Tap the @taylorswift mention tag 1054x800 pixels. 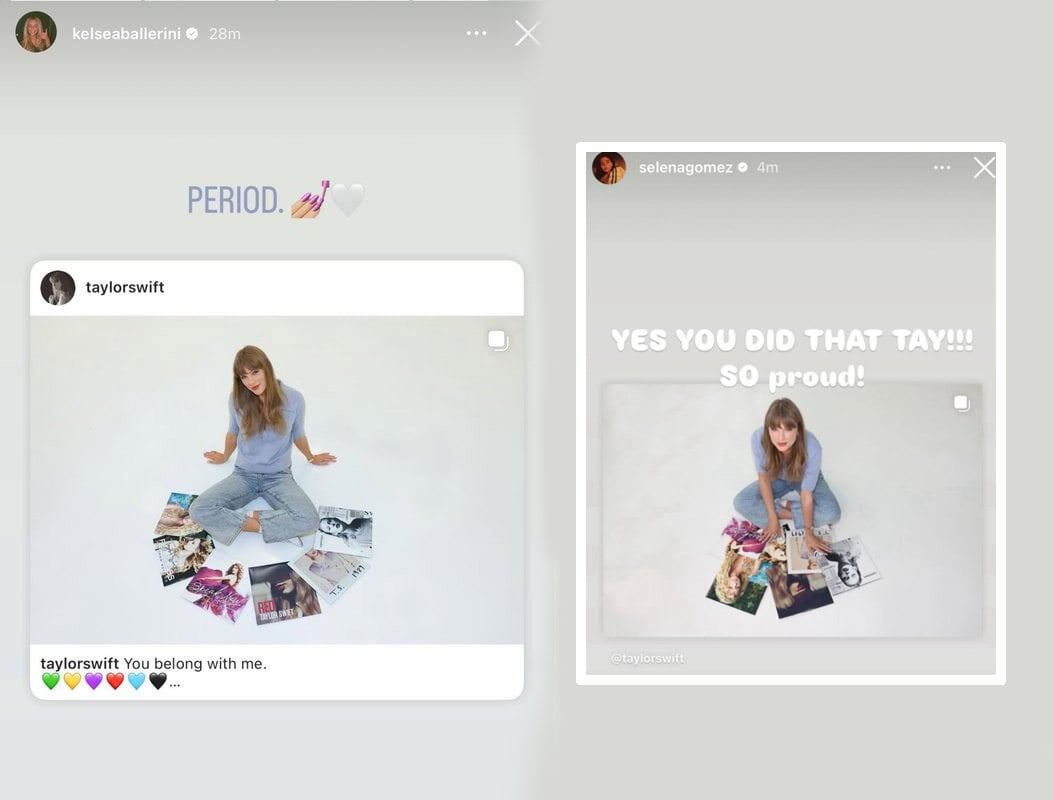coord(648,658)
